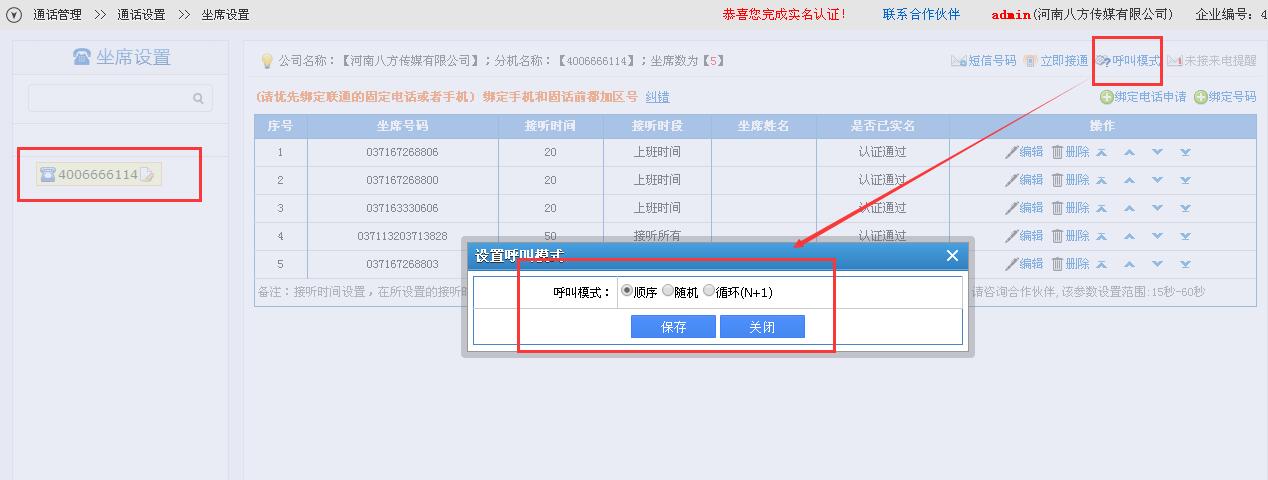This screenshot has height=480, width=1268.
Task: Click 绑定电话申请 green plus icon
Action: [1106, 97]
